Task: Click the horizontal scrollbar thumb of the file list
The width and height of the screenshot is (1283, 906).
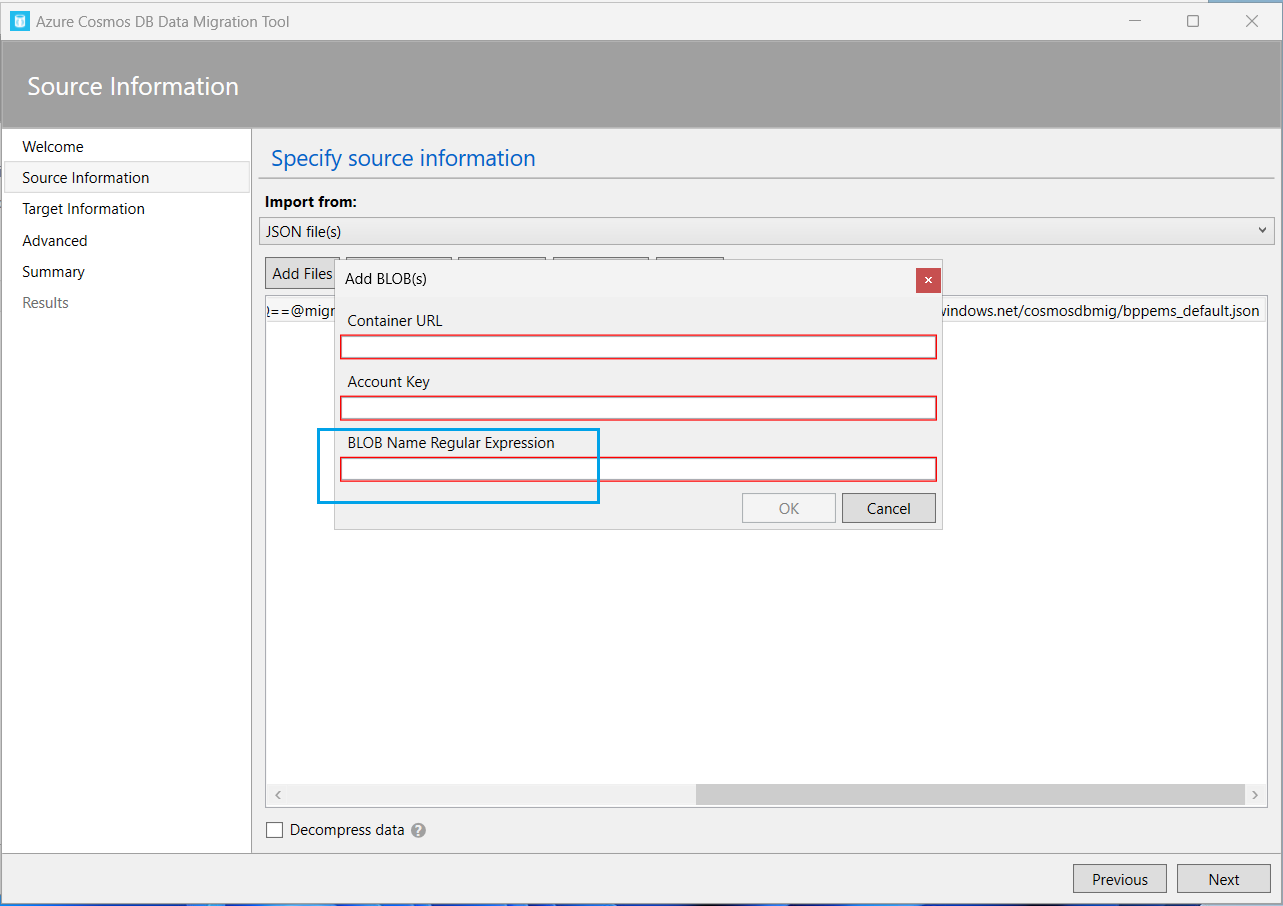Action: point(970,795)
